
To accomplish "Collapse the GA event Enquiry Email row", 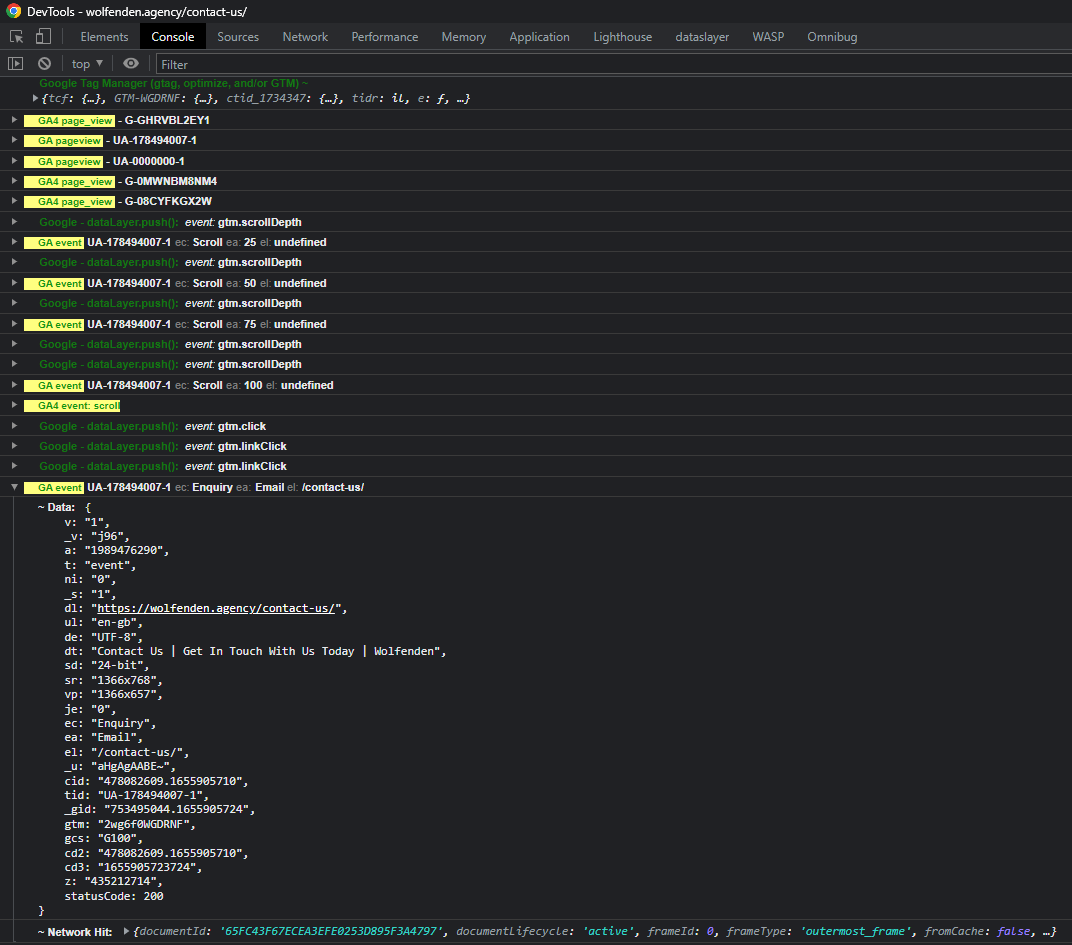I will 14,488.
